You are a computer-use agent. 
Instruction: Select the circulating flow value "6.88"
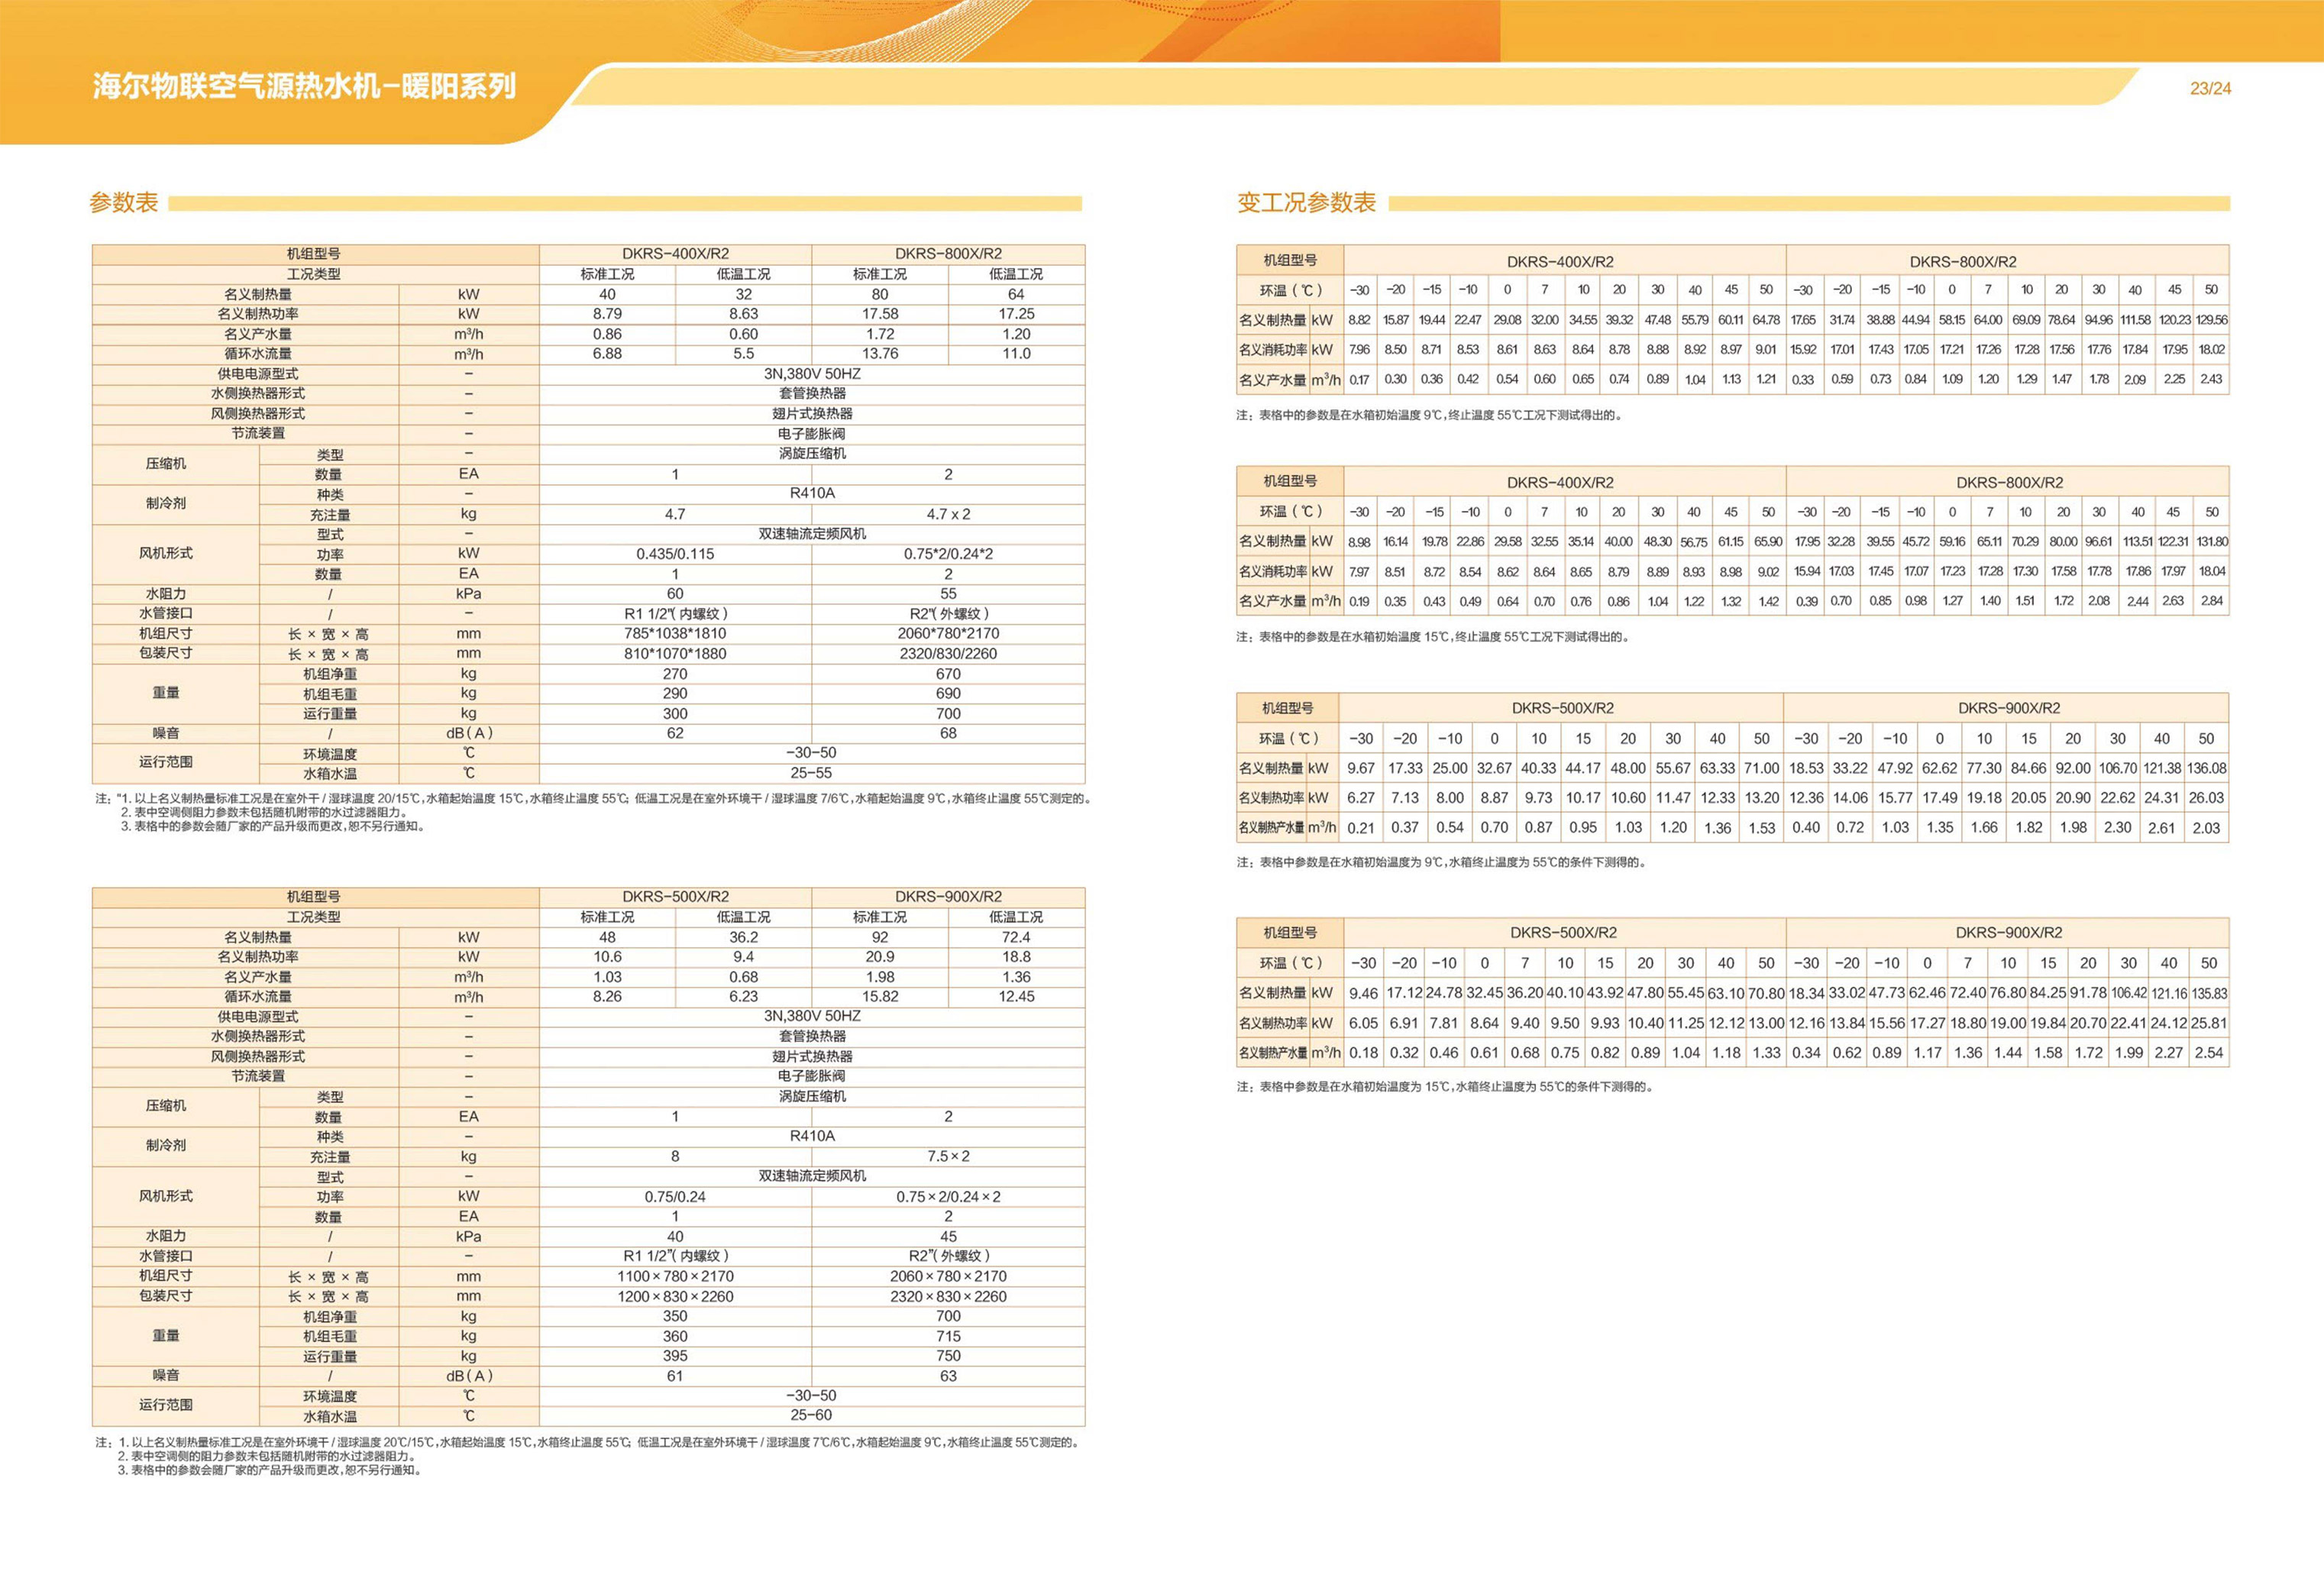(607, 353)
